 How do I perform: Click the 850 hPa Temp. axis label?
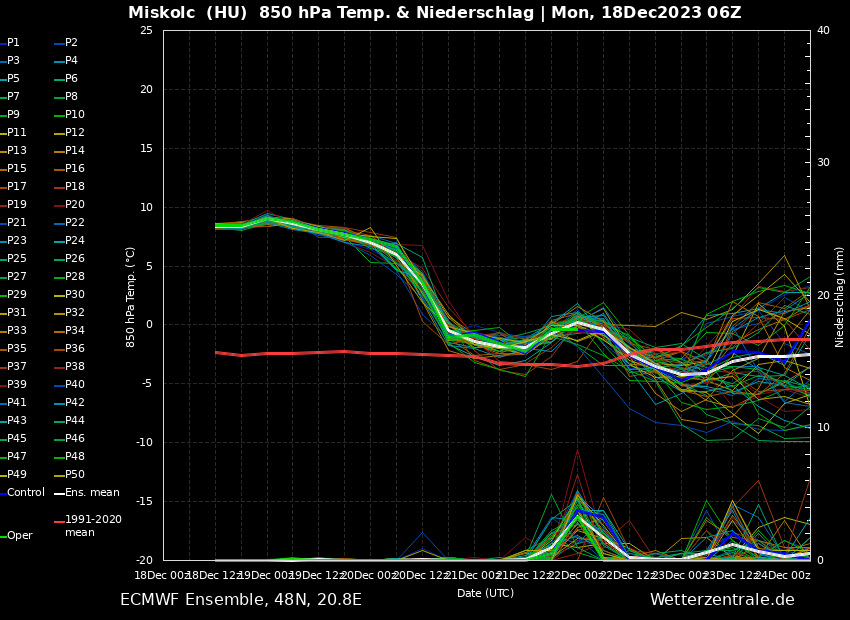131,296
